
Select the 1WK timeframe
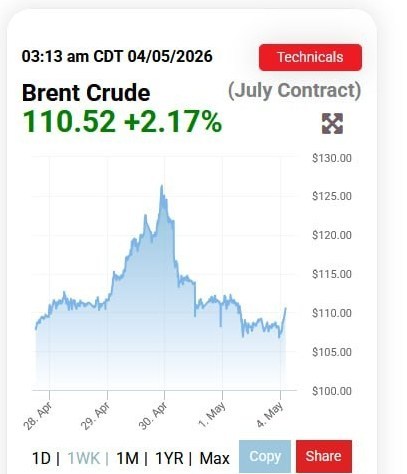pos(84,458)
